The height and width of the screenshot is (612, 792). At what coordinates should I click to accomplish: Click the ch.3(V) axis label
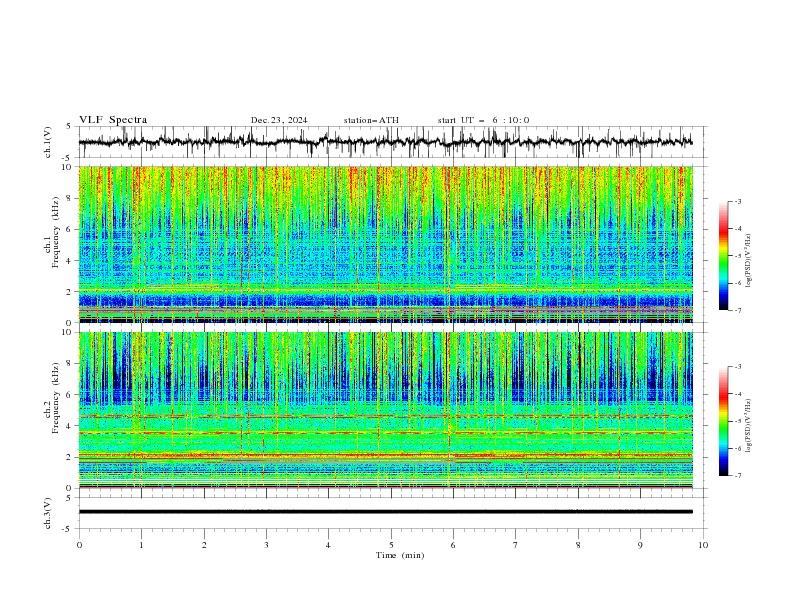click(x=48, y=513)
